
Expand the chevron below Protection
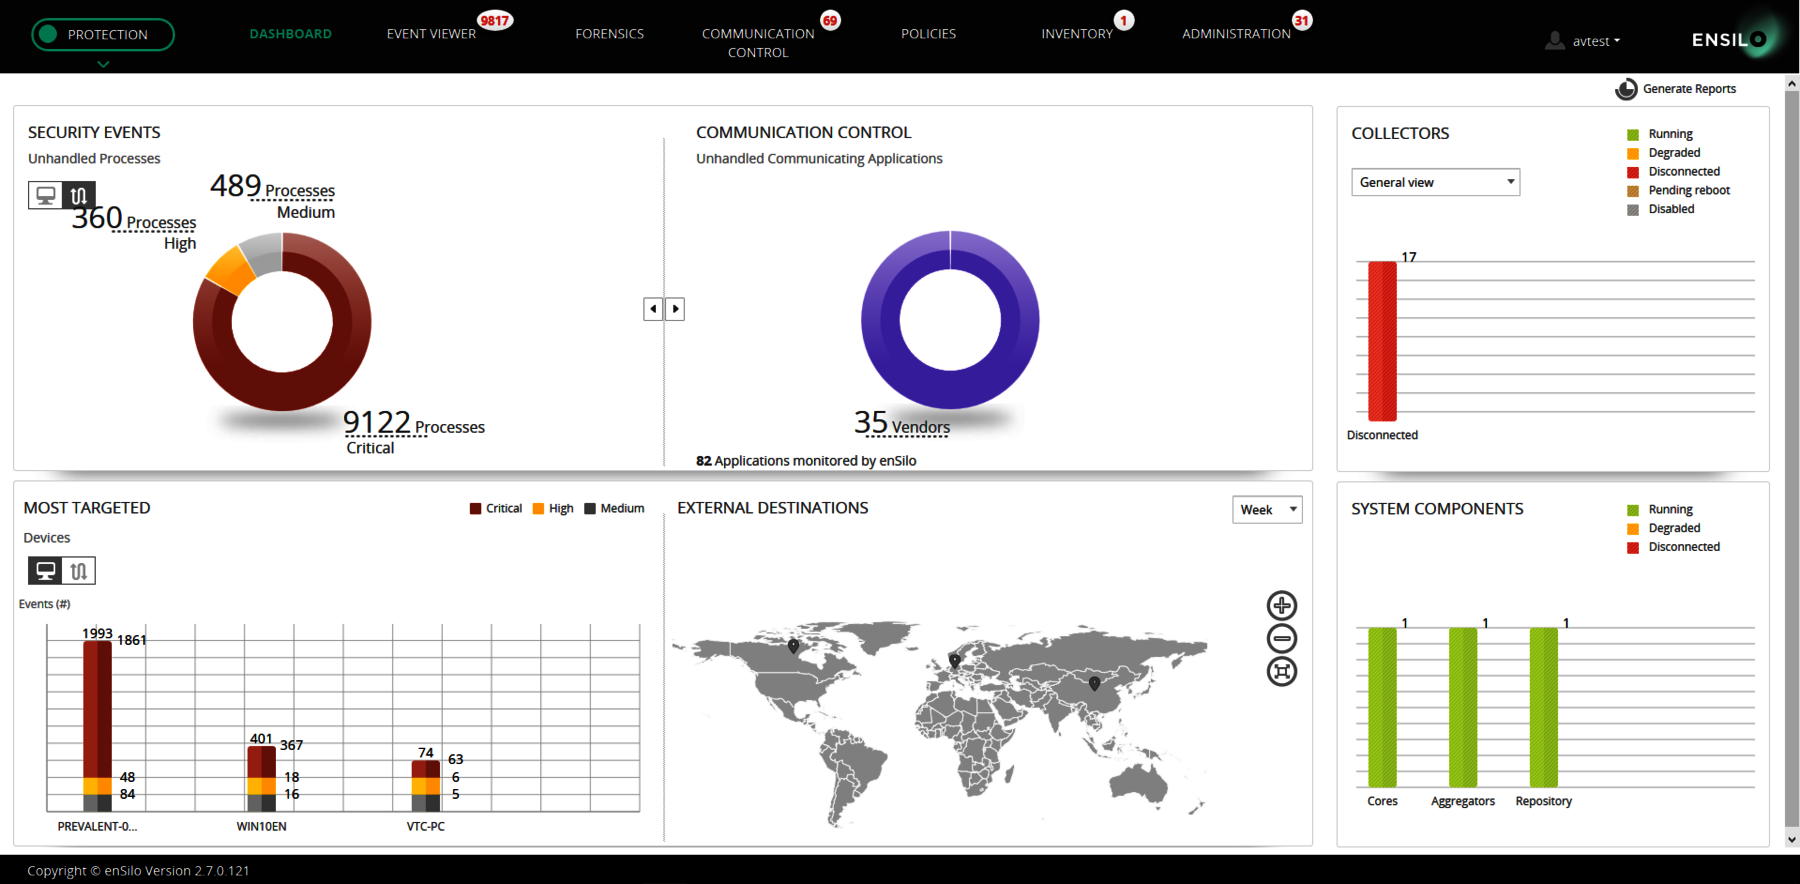coord(103,64)
